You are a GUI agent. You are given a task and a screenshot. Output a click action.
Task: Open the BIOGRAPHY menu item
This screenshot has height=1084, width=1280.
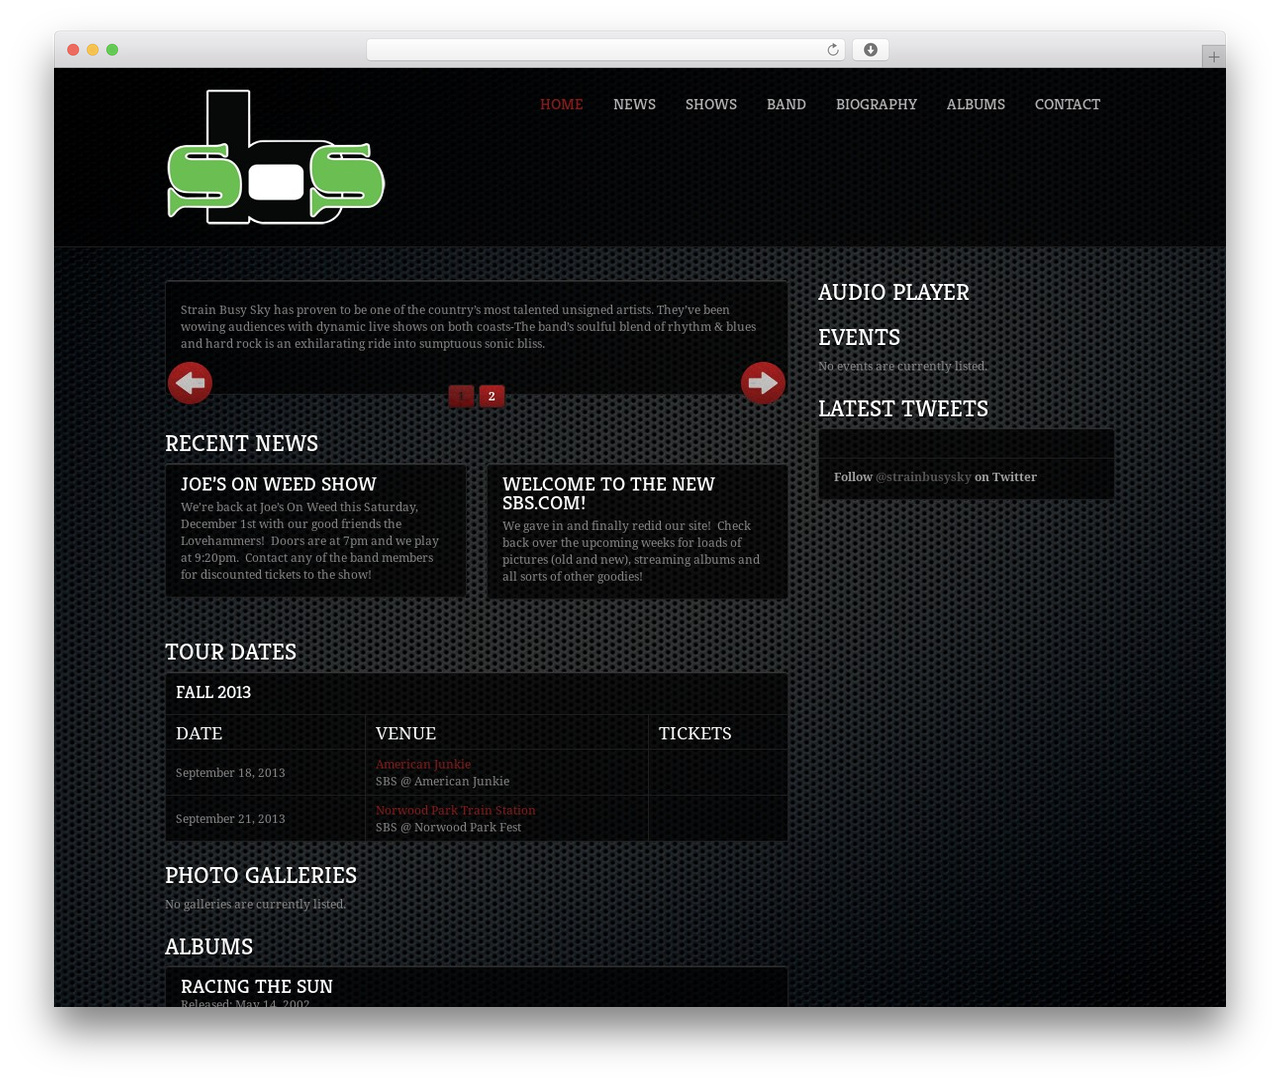point(876,104)
